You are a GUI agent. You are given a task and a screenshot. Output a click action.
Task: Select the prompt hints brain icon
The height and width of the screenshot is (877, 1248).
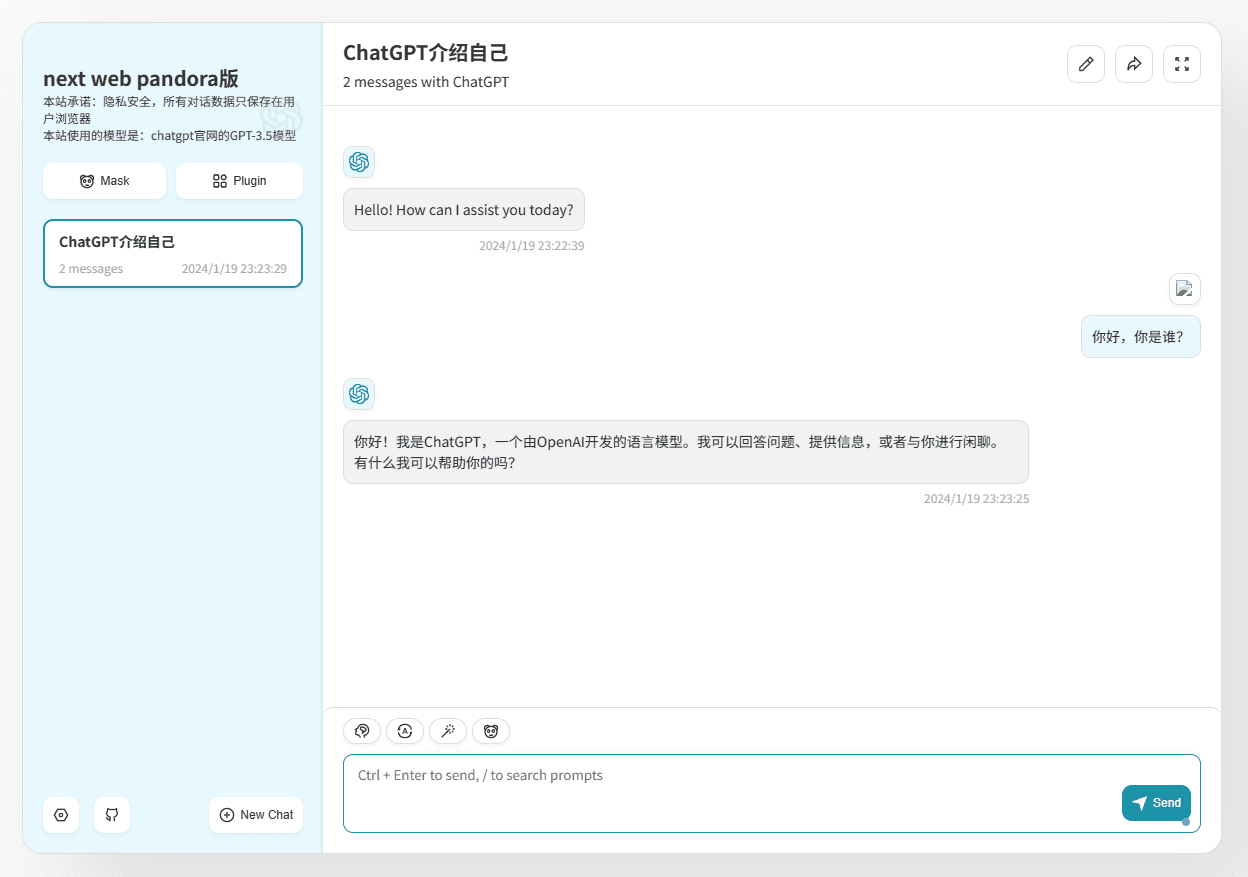point(362,731)
